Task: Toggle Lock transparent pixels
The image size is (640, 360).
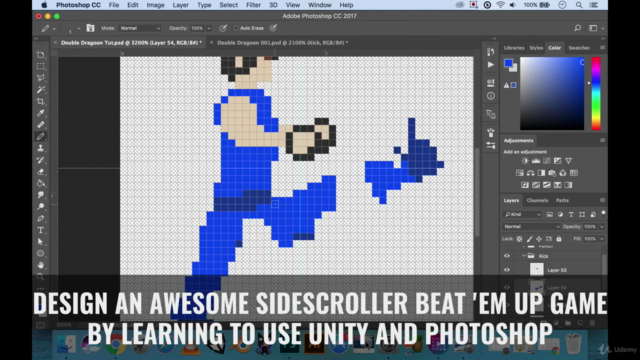Action: pos(519,239)
